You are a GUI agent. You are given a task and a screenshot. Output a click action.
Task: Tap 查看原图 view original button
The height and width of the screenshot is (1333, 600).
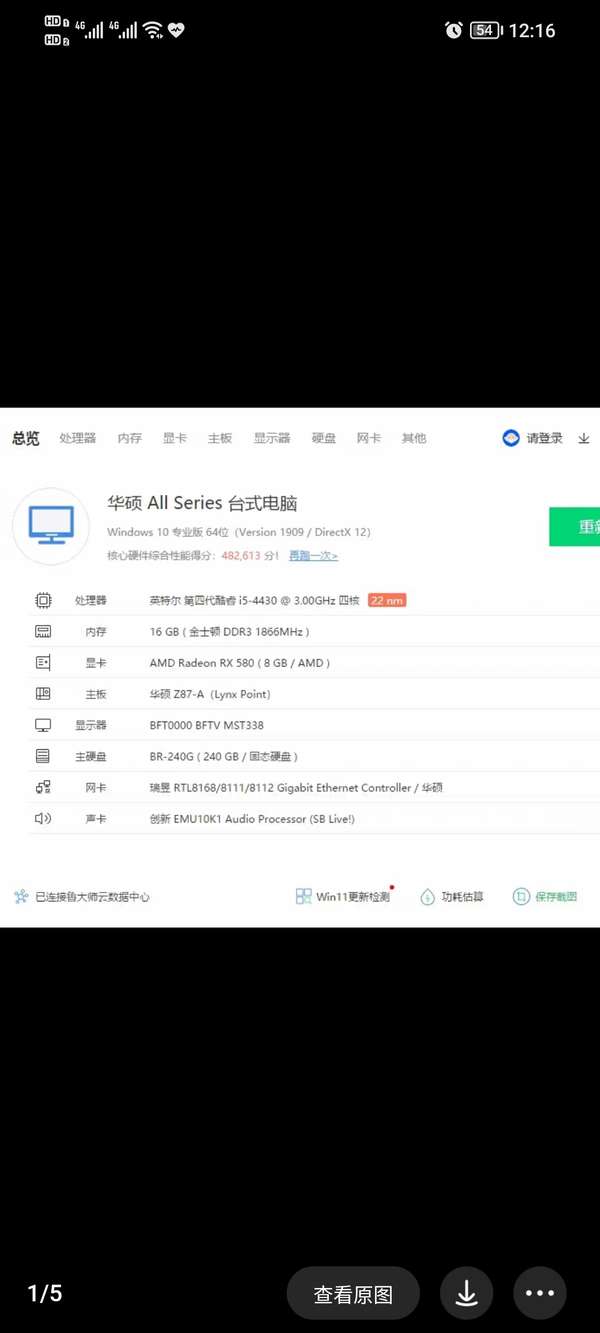353,1294
